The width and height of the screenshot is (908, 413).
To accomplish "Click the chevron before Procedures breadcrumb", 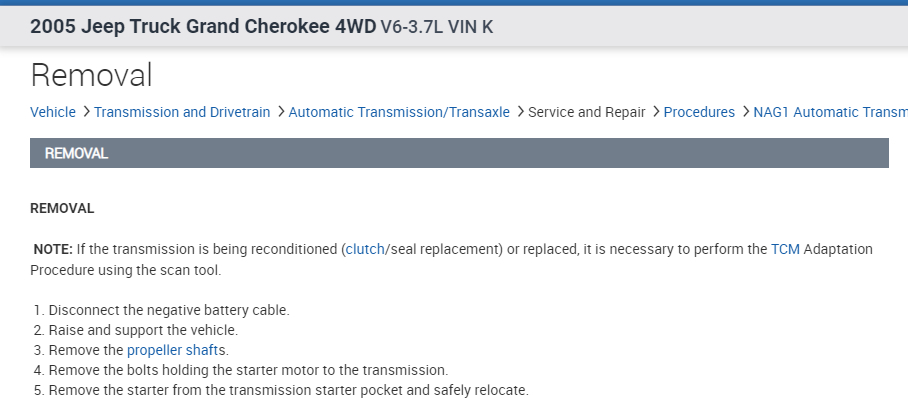I will pos(655,112).
